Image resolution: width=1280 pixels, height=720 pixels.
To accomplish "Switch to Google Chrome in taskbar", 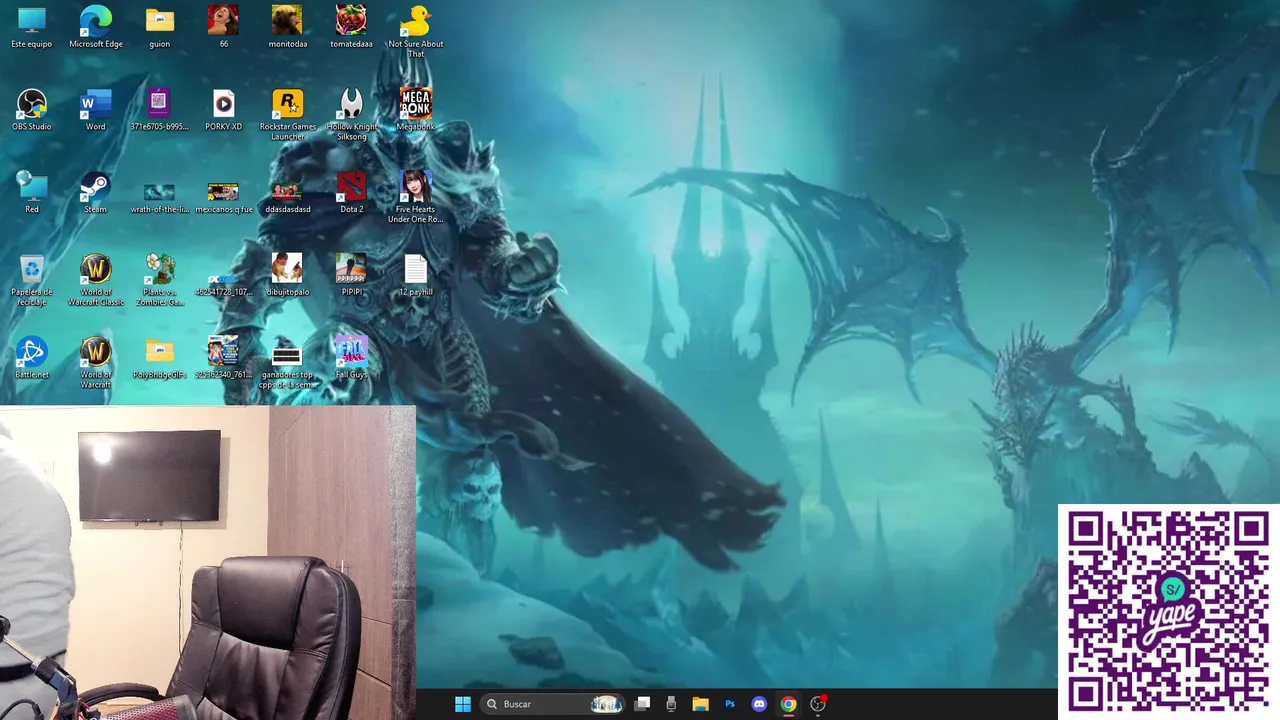I will (788, 704).
